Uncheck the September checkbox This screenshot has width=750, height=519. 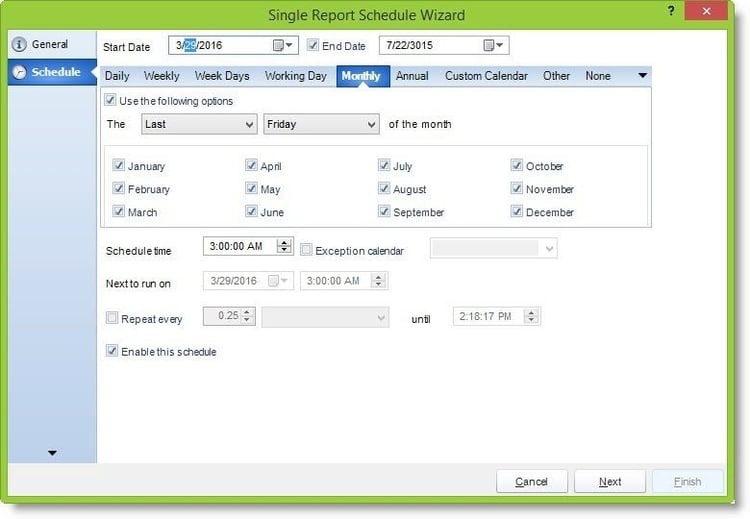pos(384,211)
